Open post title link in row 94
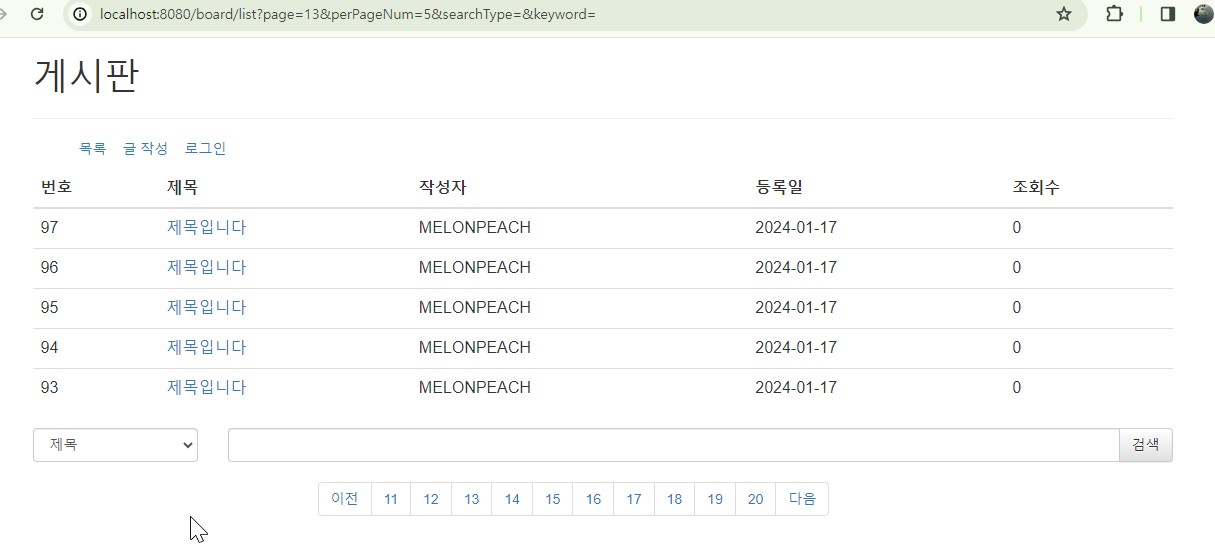The width and height of the screenshot is (1215, 551). [206, 347]
